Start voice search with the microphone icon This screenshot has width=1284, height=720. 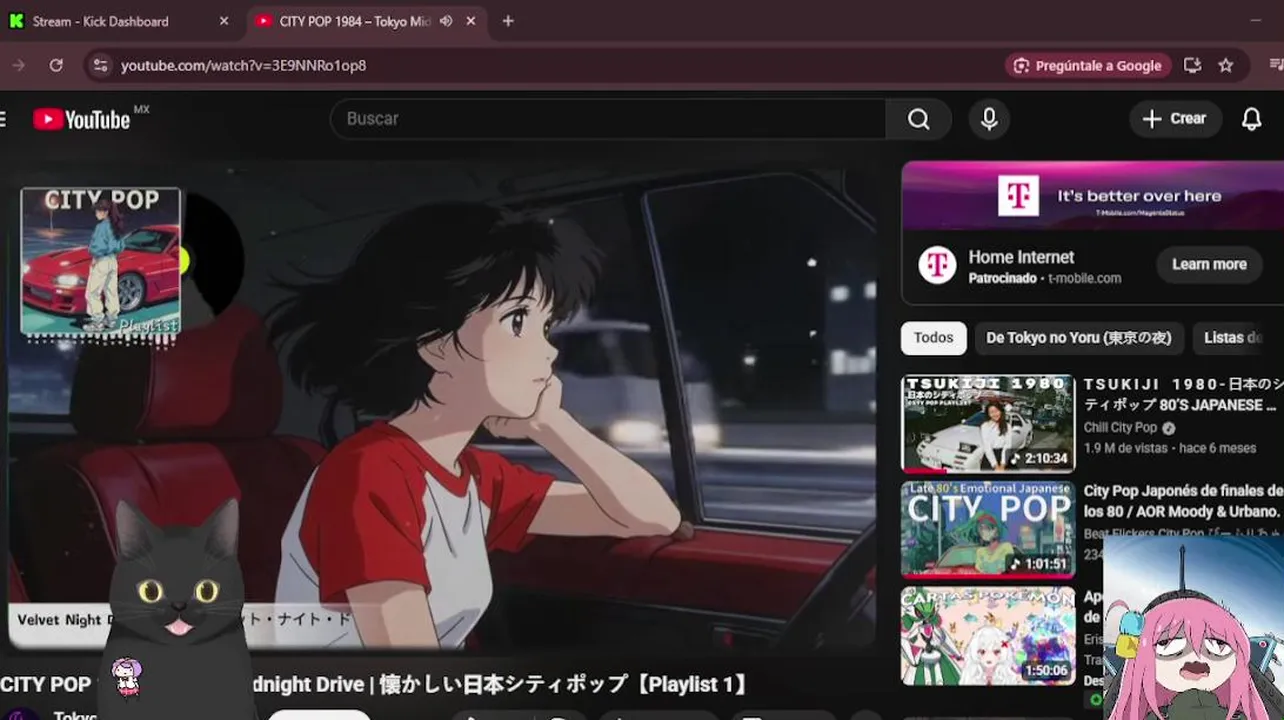(989, 119)
